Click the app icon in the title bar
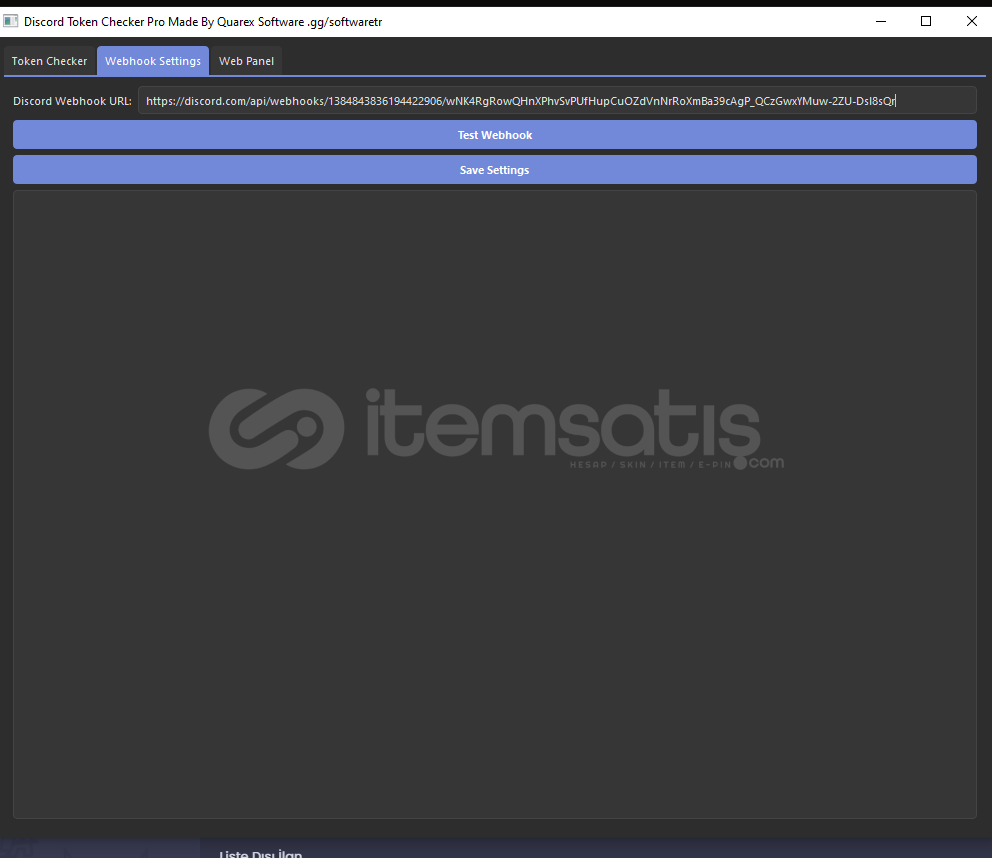Image resolution: width=992 pixels, height=858 pixels. (11, 22)
